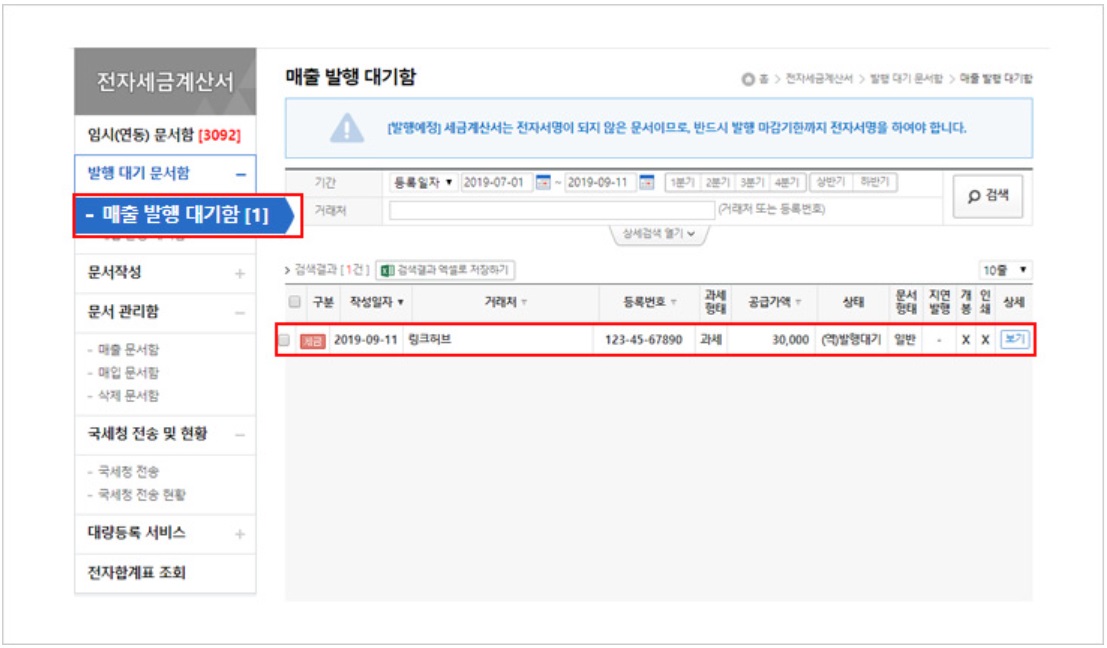
Task: Click 검색결과 엑셀로 저장하기 button
Action: [x=445, y=270]
